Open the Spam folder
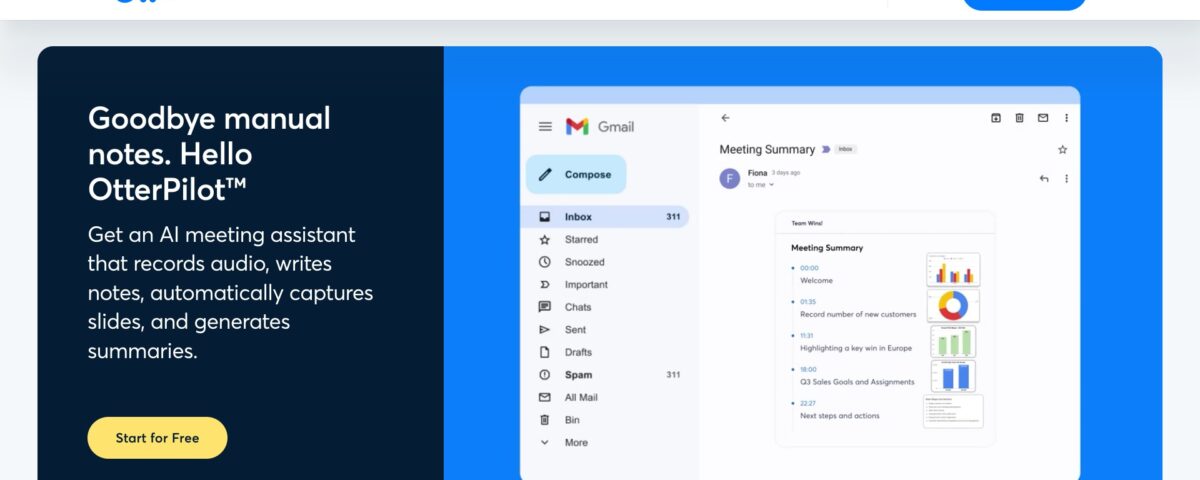Screen dimensions: 1200x480 (x=578, y=375)
